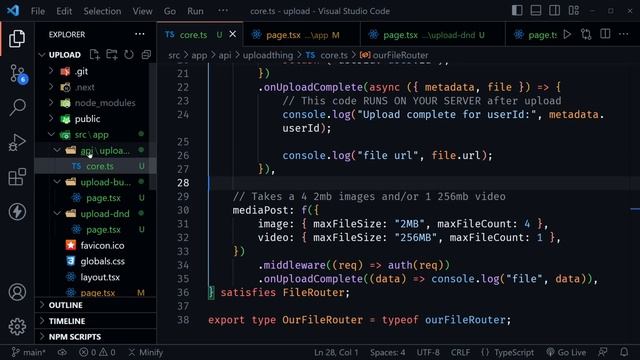This screenshot has width=640, height=360.
Task: Open the Selection menu
Action: pos(102,11)
